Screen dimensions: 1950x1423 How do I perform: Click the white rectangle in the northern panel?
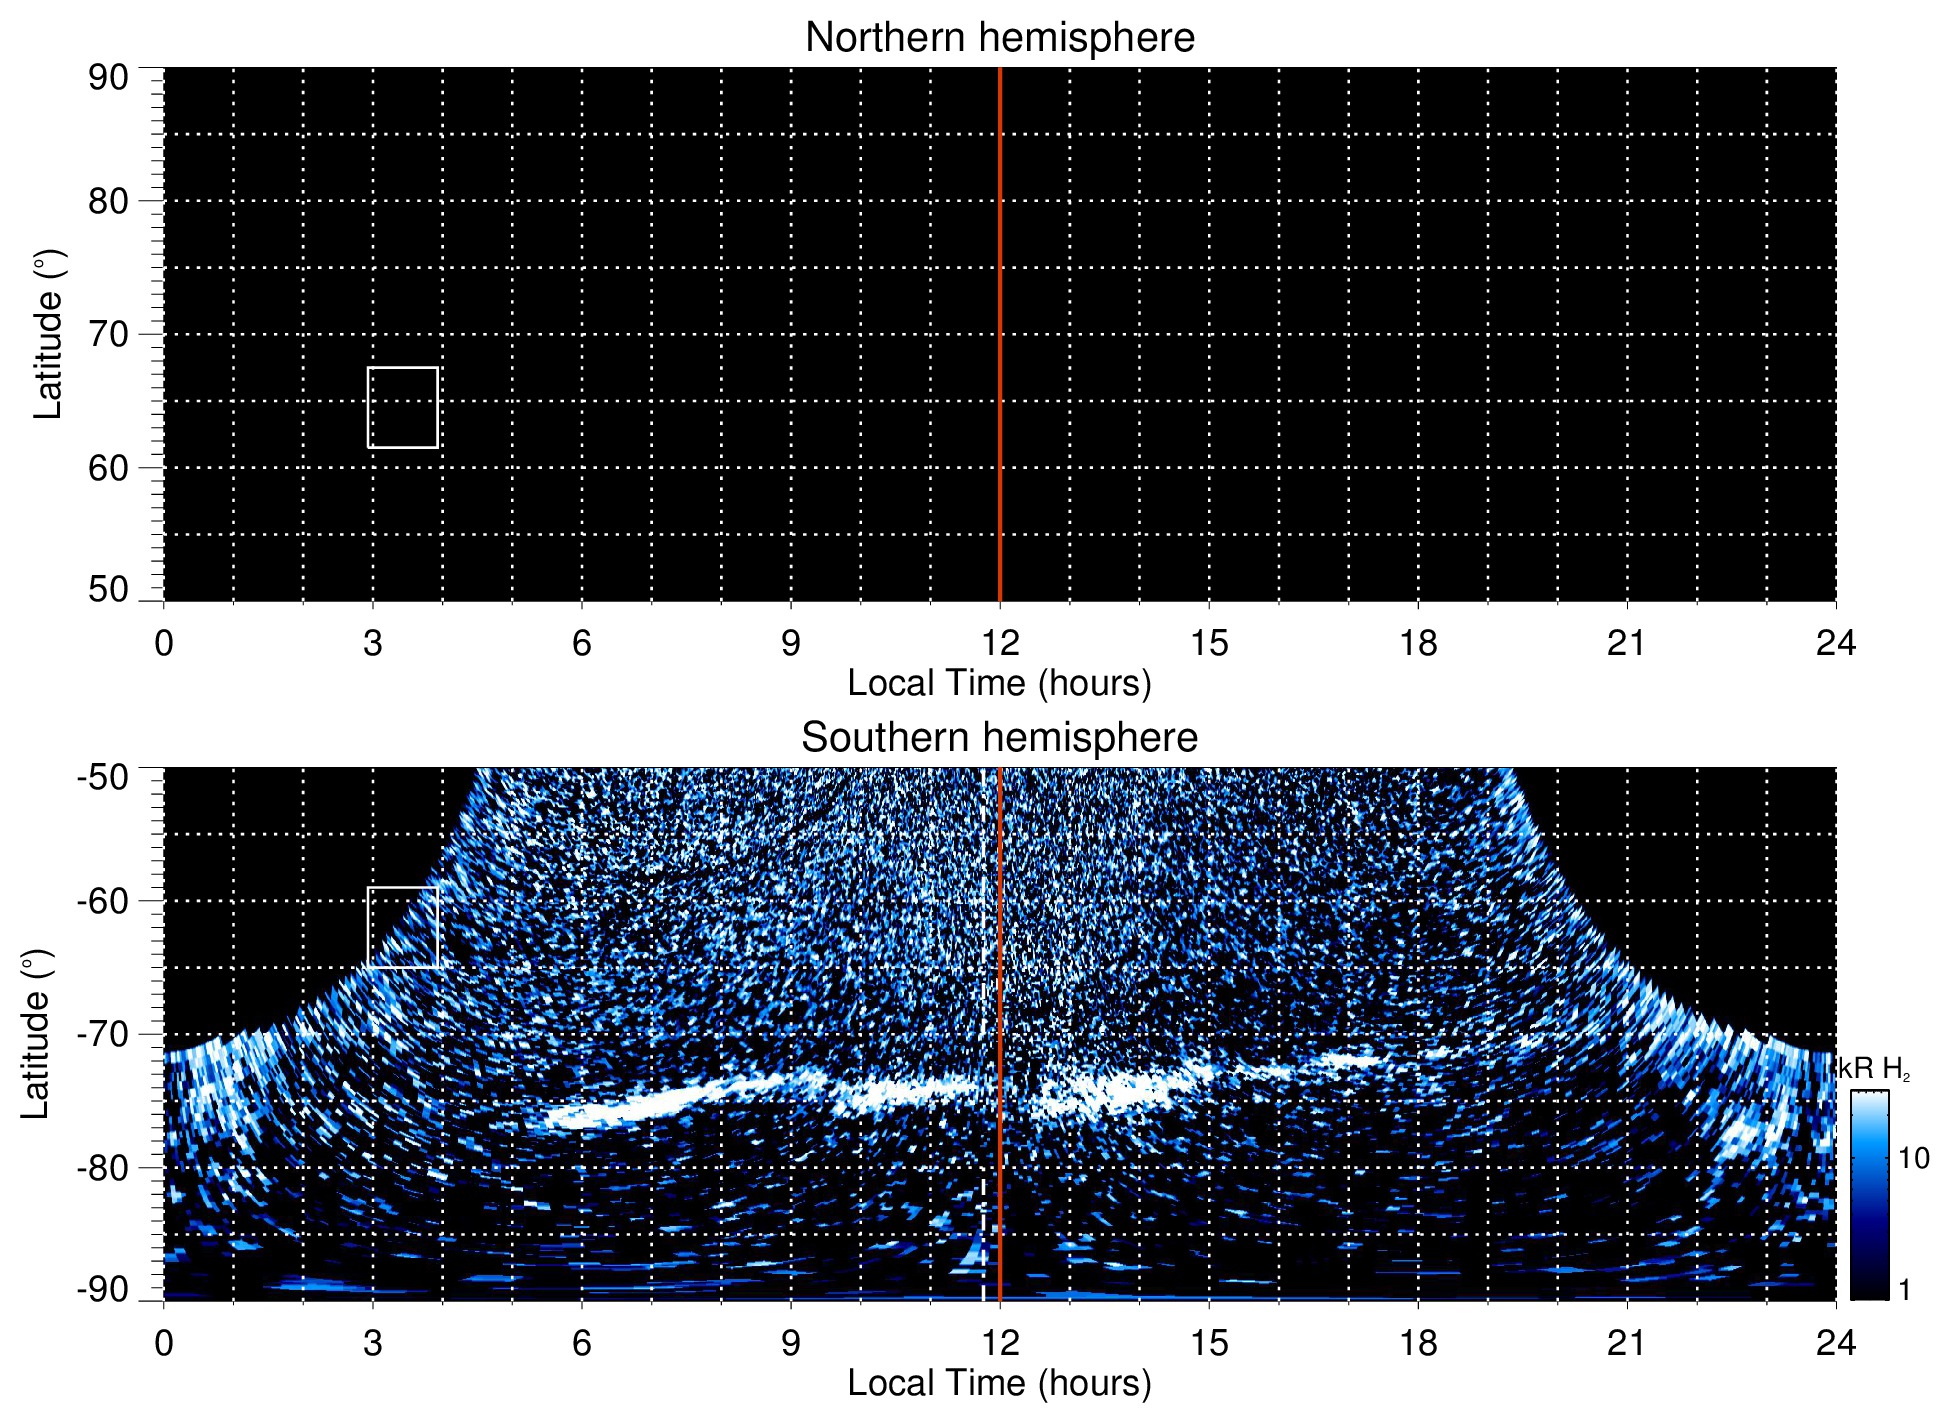[403, 408]
